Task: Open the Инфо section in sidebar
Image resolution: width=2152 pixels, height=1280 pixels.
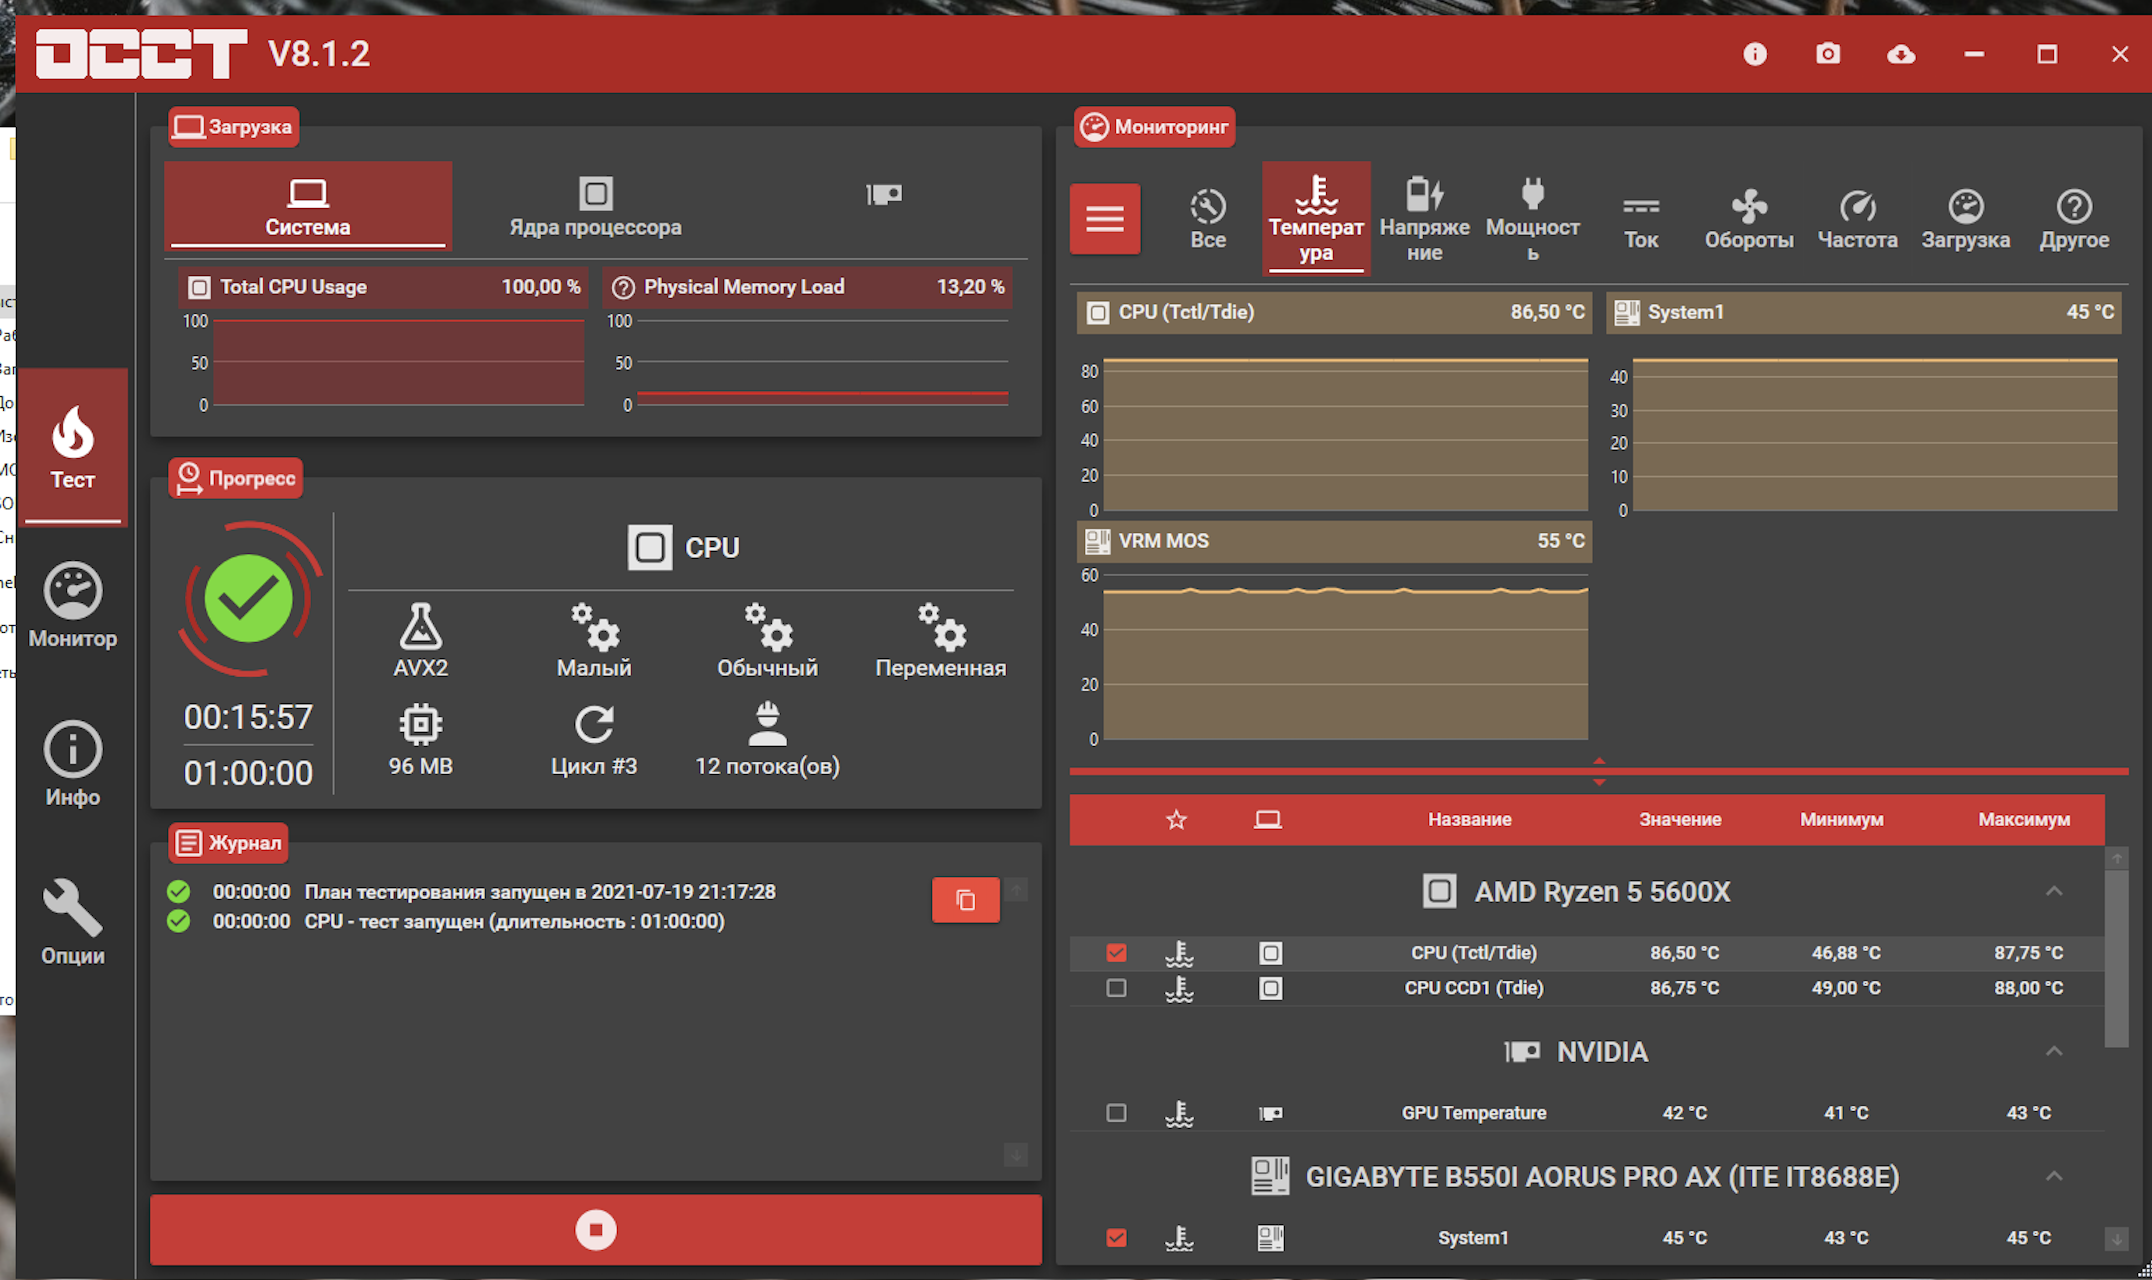Action: click(x=73, y=764)
